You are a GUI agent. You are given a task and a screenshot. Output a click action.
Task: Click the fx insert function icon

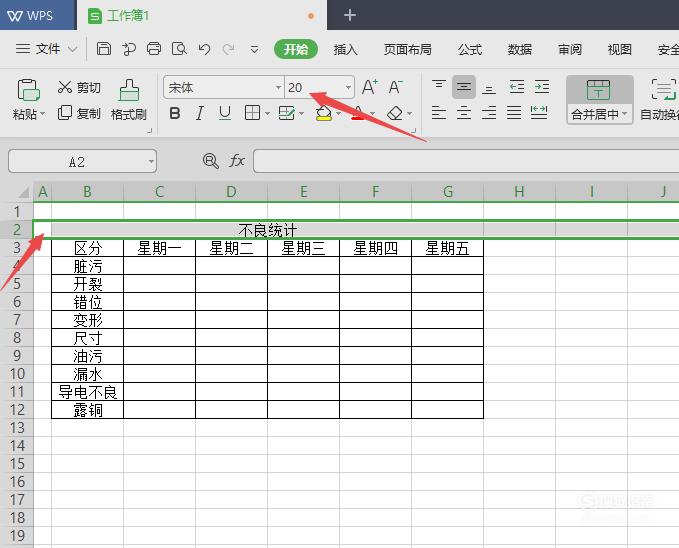tap(237, 161)
